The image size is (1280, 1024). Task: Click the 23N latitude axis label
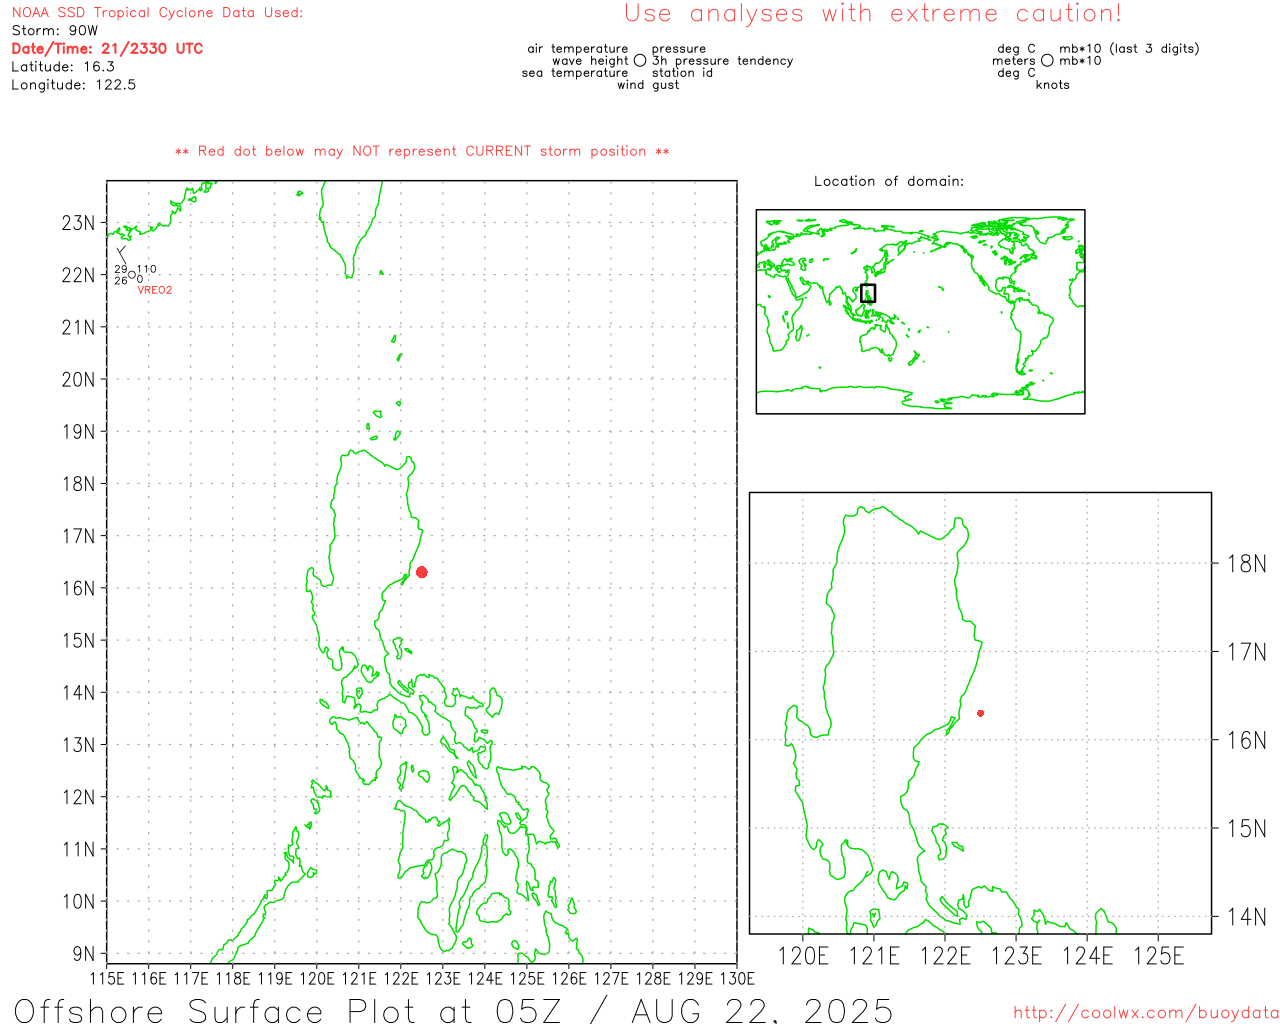coord(78,223)
